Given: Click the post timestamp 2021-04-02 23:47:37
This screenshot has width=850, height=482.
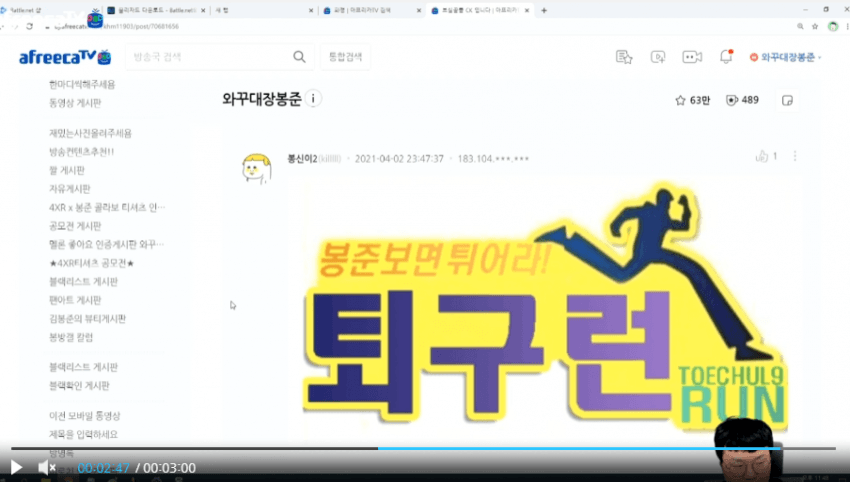Looking at the screenshot, I should point(399,158).
